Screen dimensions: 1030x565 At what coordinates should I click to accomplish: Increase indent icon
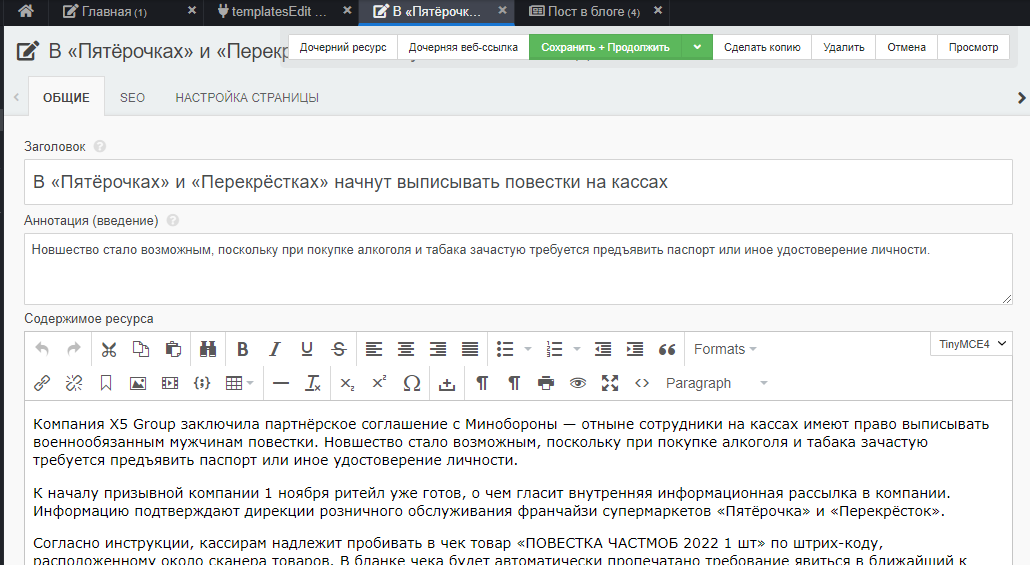click(635, 349)
